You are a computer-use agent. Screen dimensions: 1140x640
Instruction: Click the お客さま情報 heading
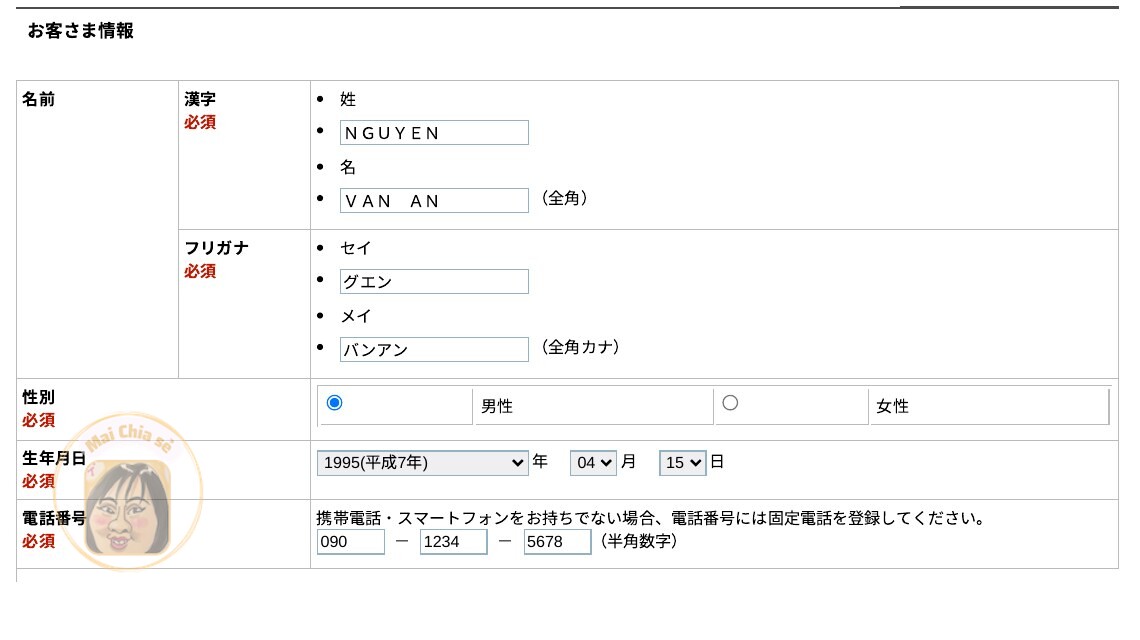(x=81, y=31)
